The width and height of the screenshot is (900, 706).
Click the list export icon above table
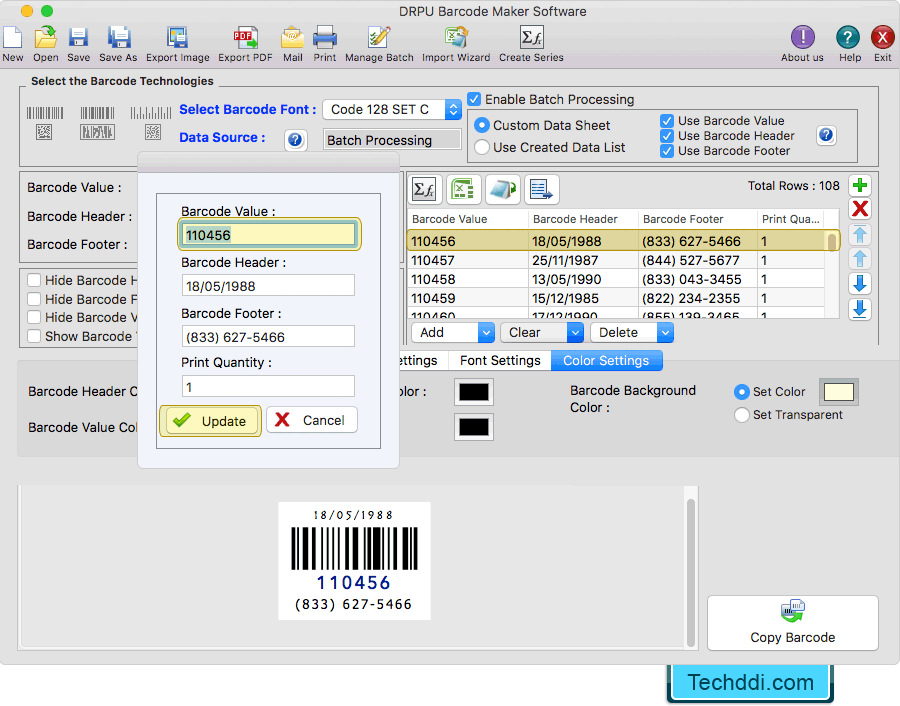pyautogui.click(x=541, y=189)
